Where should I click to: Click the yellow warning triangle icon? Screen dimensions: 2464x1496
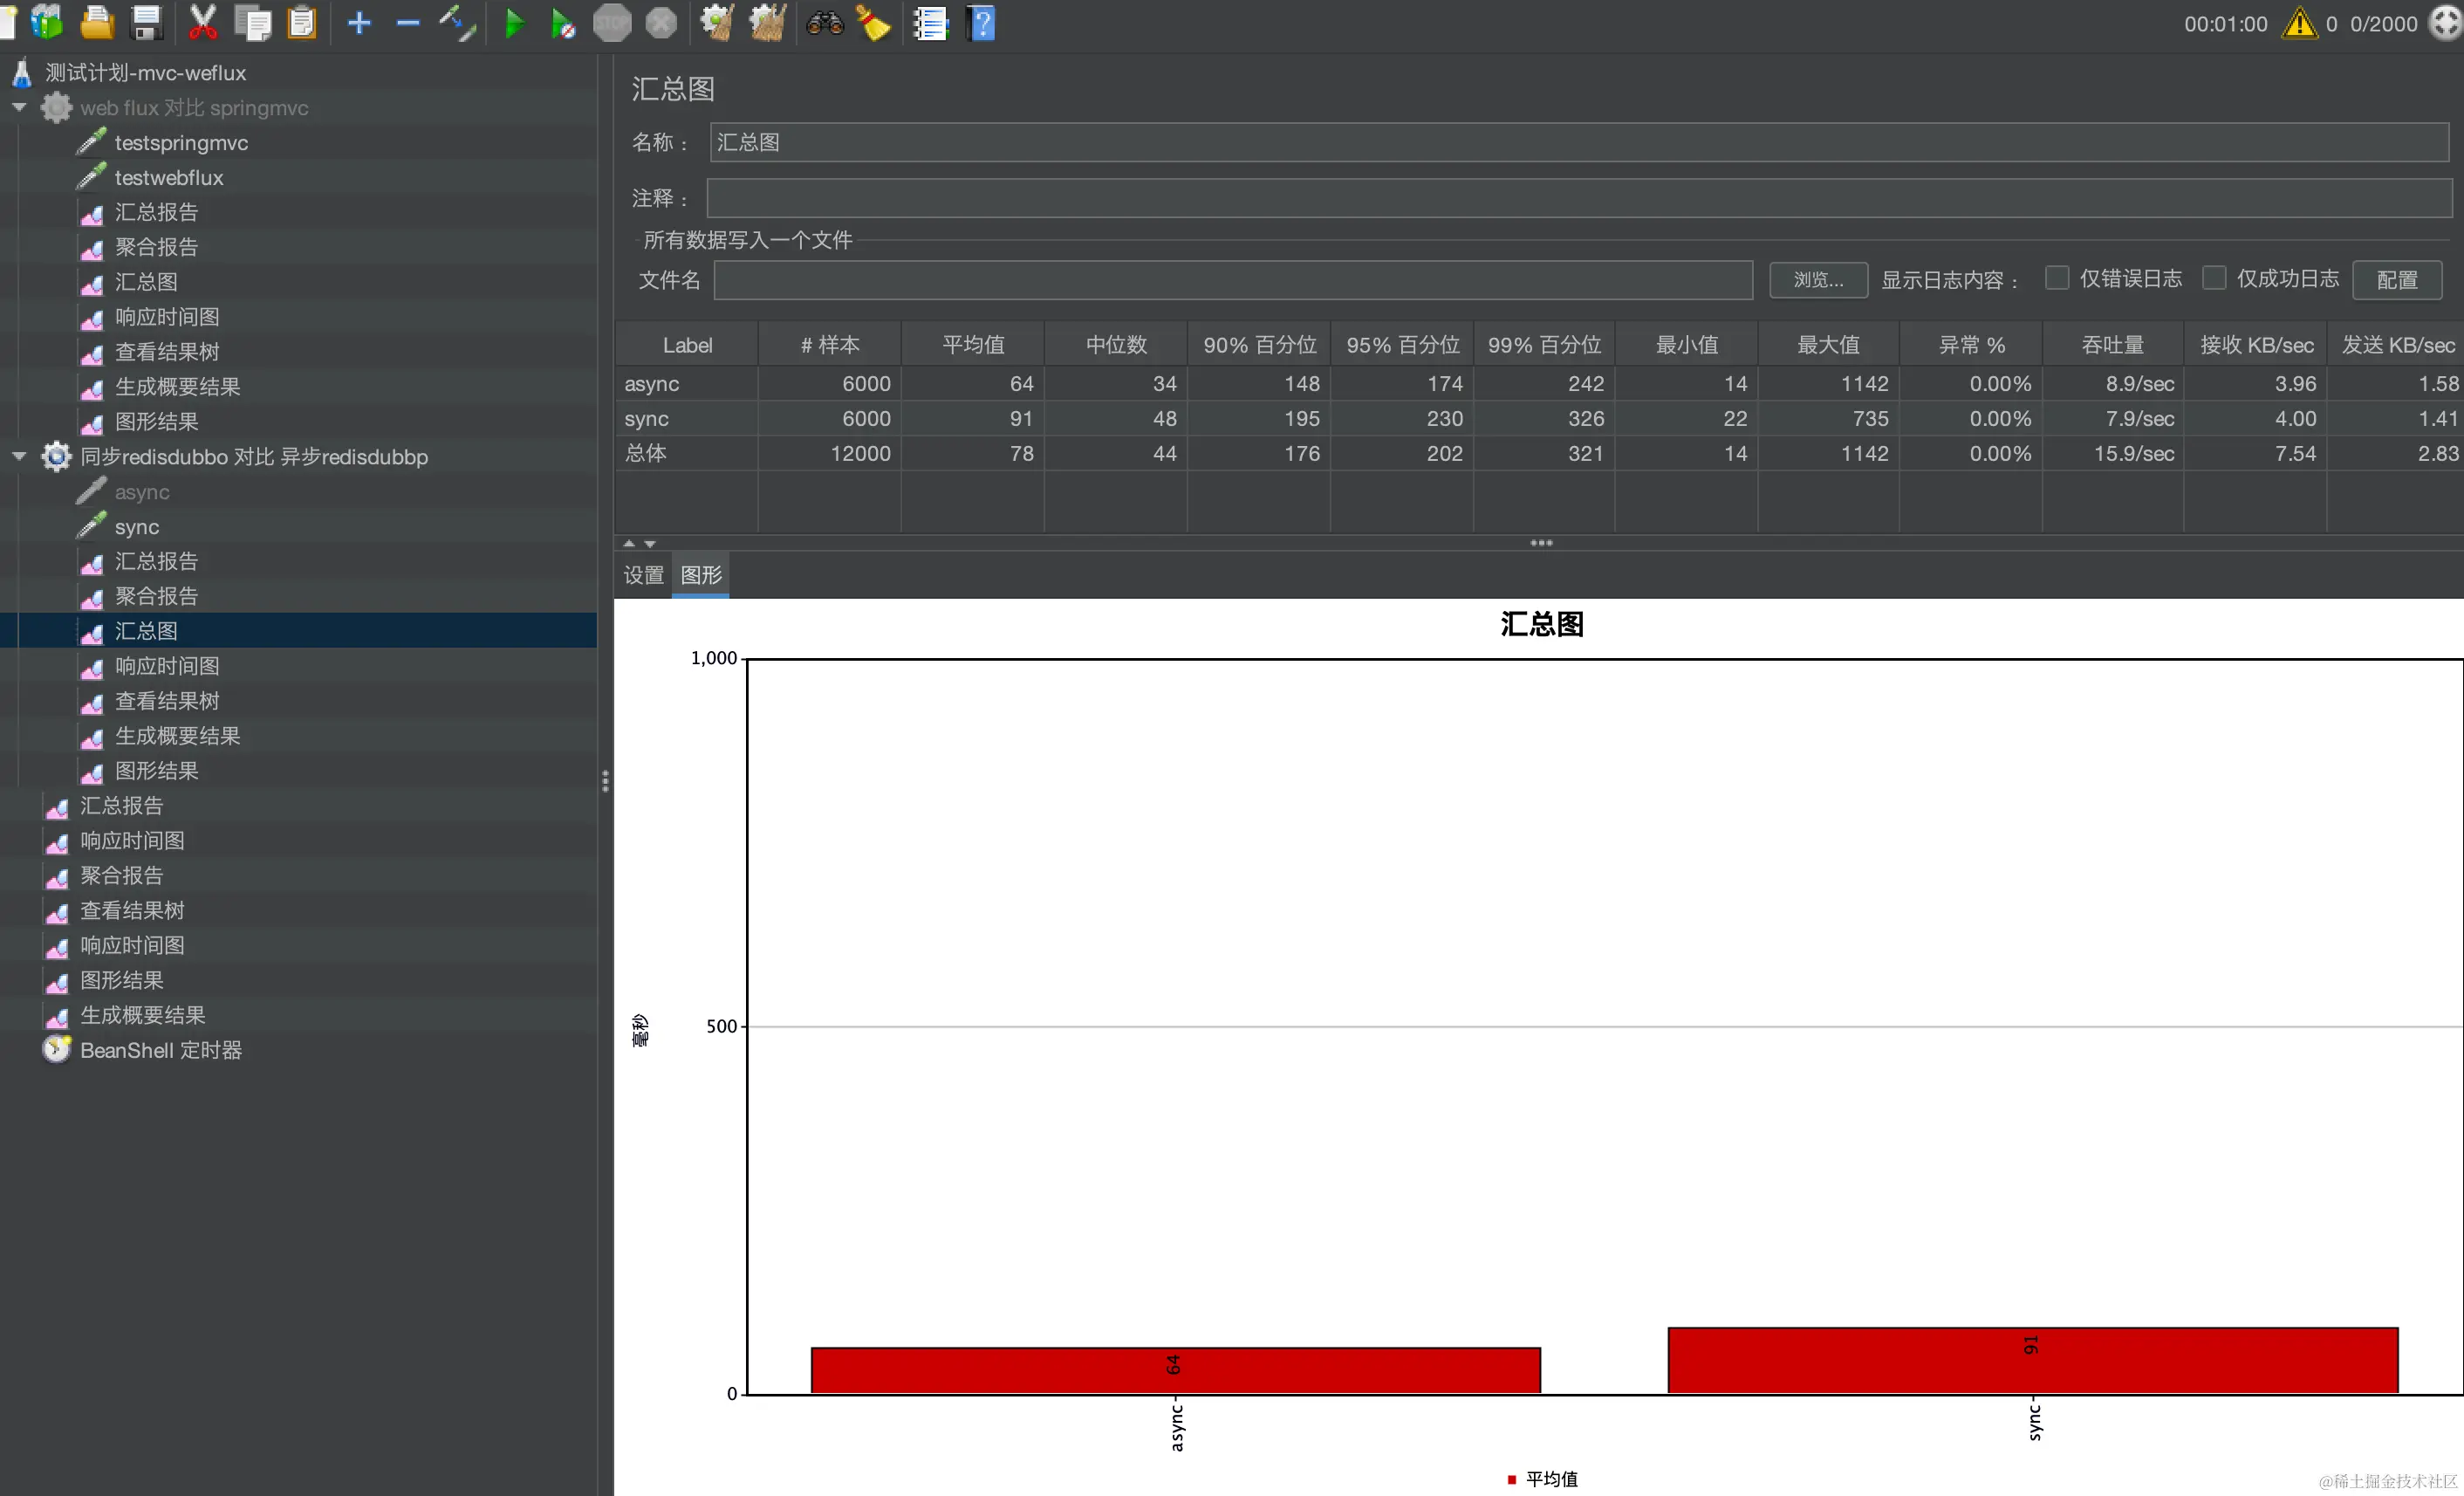(2299, 23)
